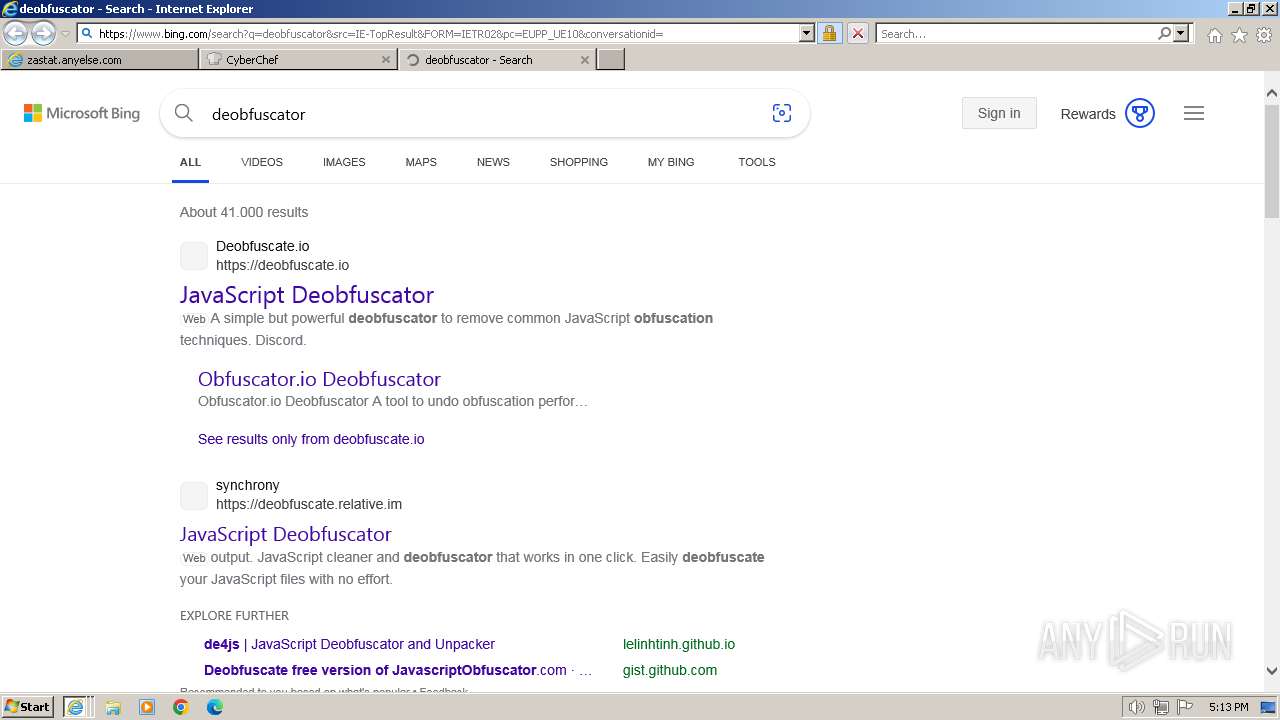Image resolution: width=1280 pixels, height=720 pixels.
Task: Open Internet Explorer from the taskbar
Action: [75, 707]
